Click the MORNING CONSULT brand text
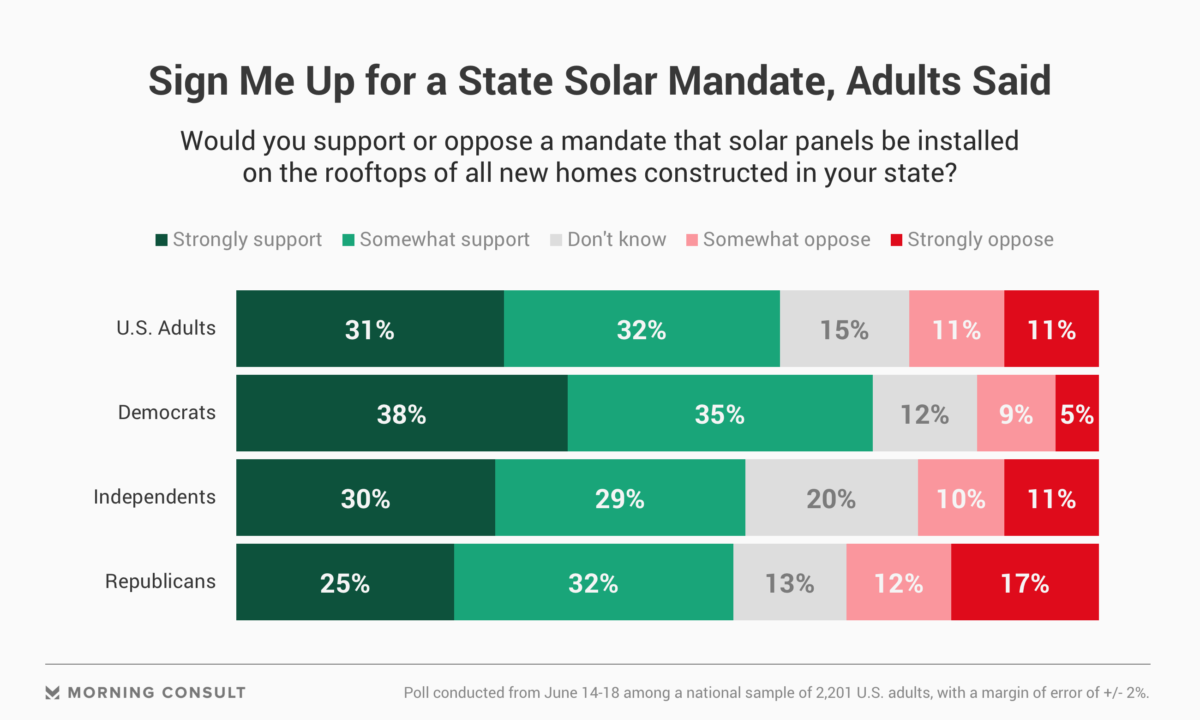The width and height of the screenshot is (1200, 720). tap(157, 692)
